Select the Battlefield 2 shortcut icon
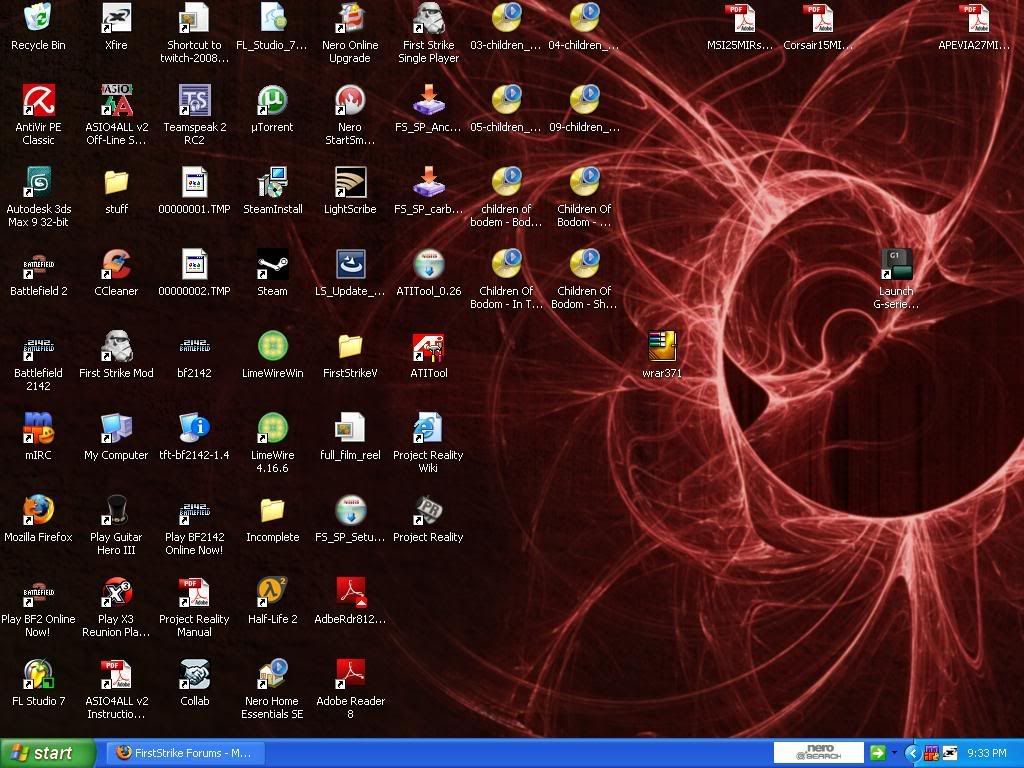Viewport: 1024px width, 768px height. [x=38, y=264]
